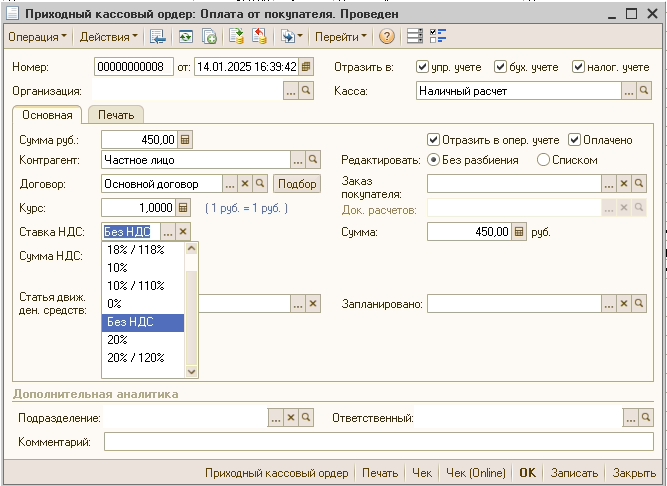Switch to the Печать tab
This screenshot has height=486, width=667.
116,114
